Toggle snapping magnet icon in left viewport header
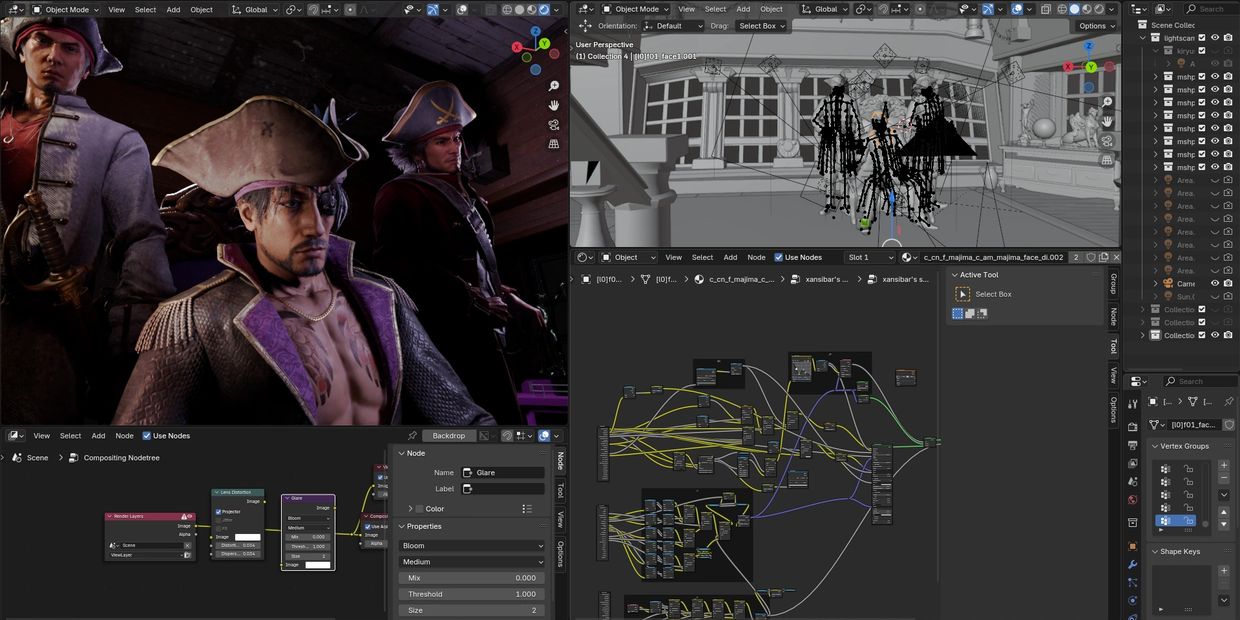The height and width of the screenshot is (620, 1240). (313, 9)
